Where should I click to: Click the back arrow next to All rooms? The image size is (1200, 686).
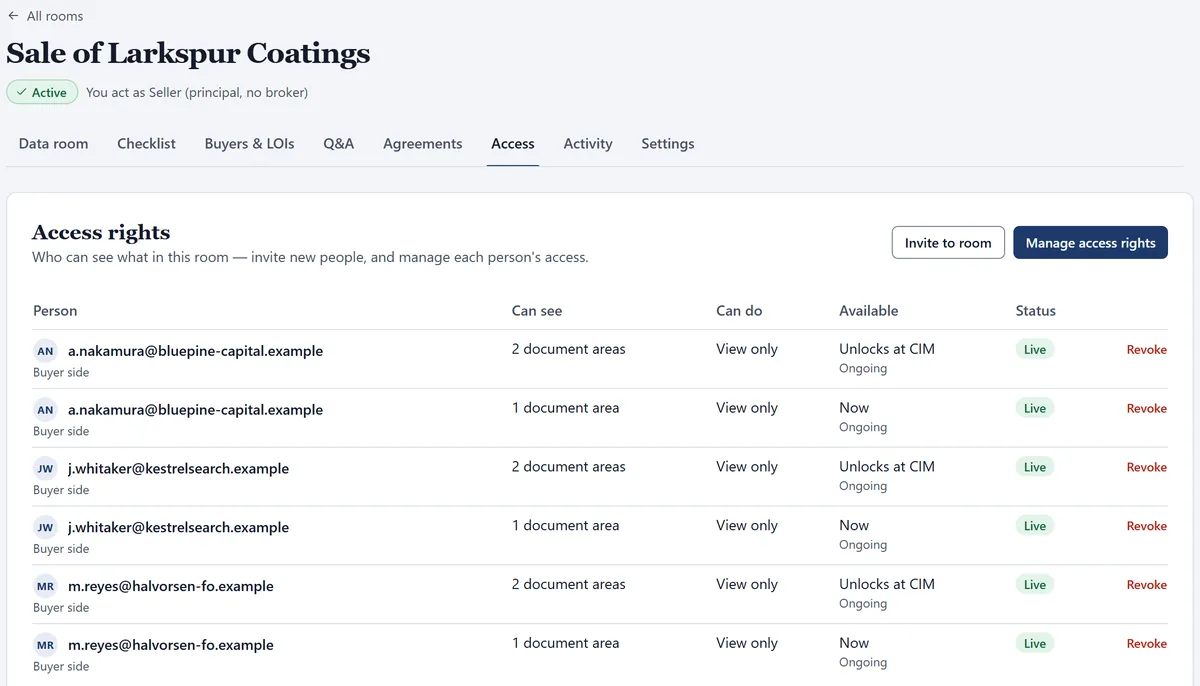click(x=13, y=16)
